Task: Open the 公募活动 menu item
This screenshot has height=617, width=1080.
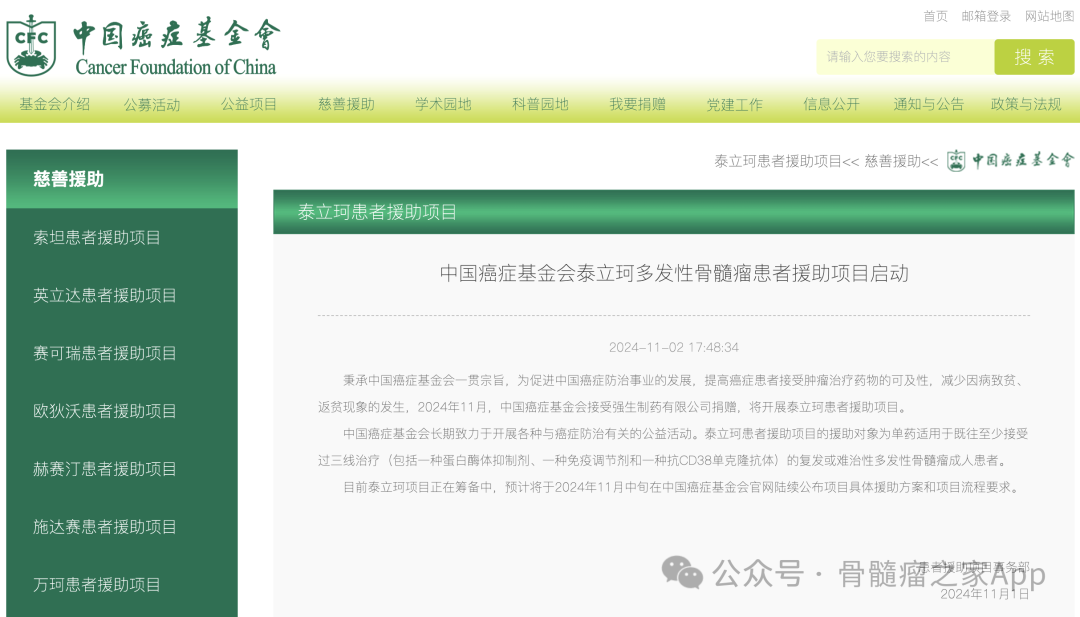Action: click(x=152, y=105)
